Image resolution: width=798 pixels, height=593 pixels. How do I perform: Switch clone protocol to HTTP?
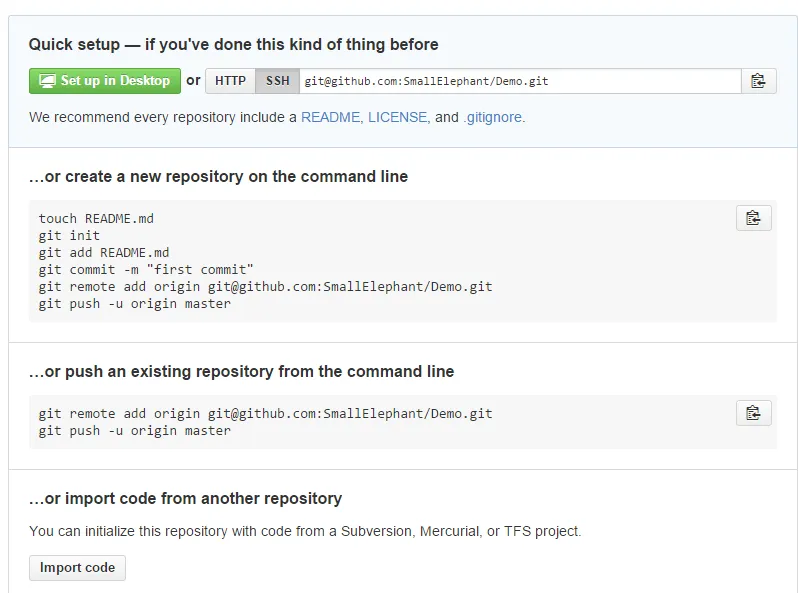(230, 81)
